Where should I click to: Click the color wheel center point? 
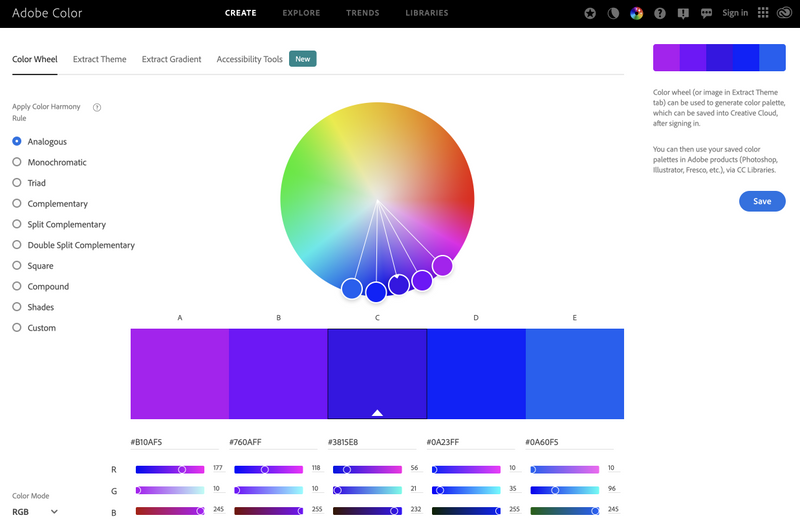tap(378, 200)
